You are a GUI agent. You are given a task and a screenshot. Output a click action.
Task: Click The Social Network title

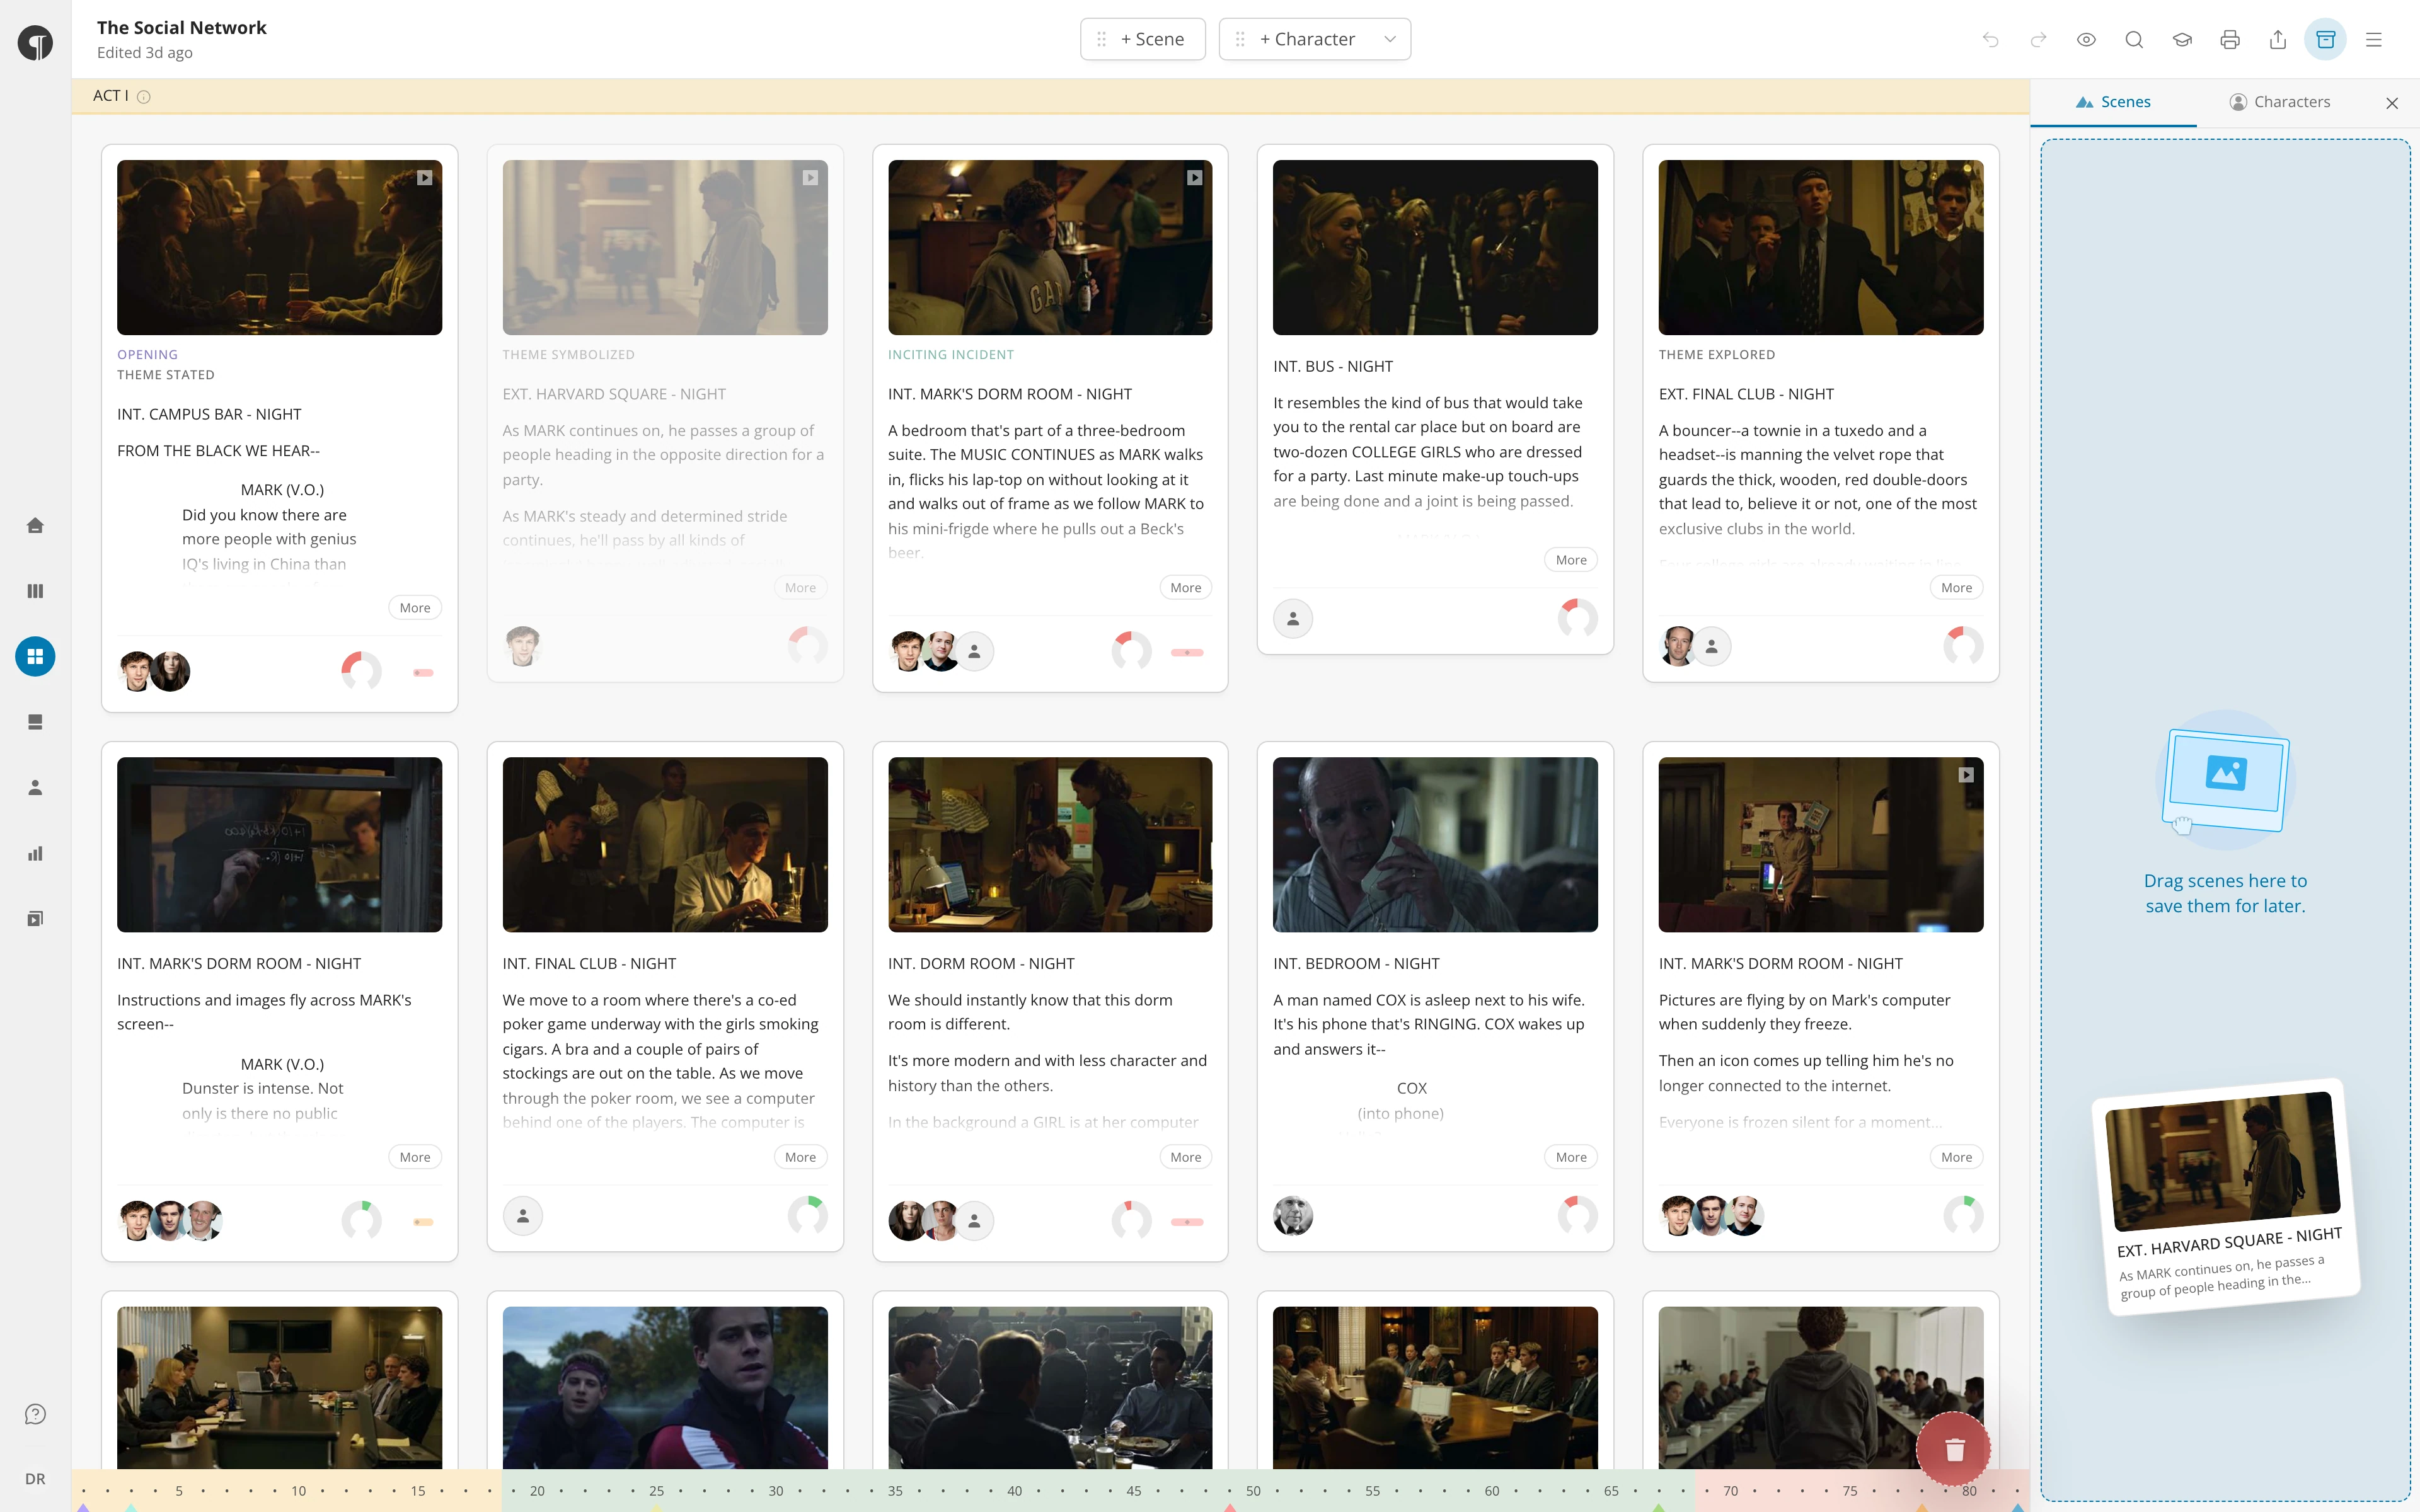(x=182, y=28)
